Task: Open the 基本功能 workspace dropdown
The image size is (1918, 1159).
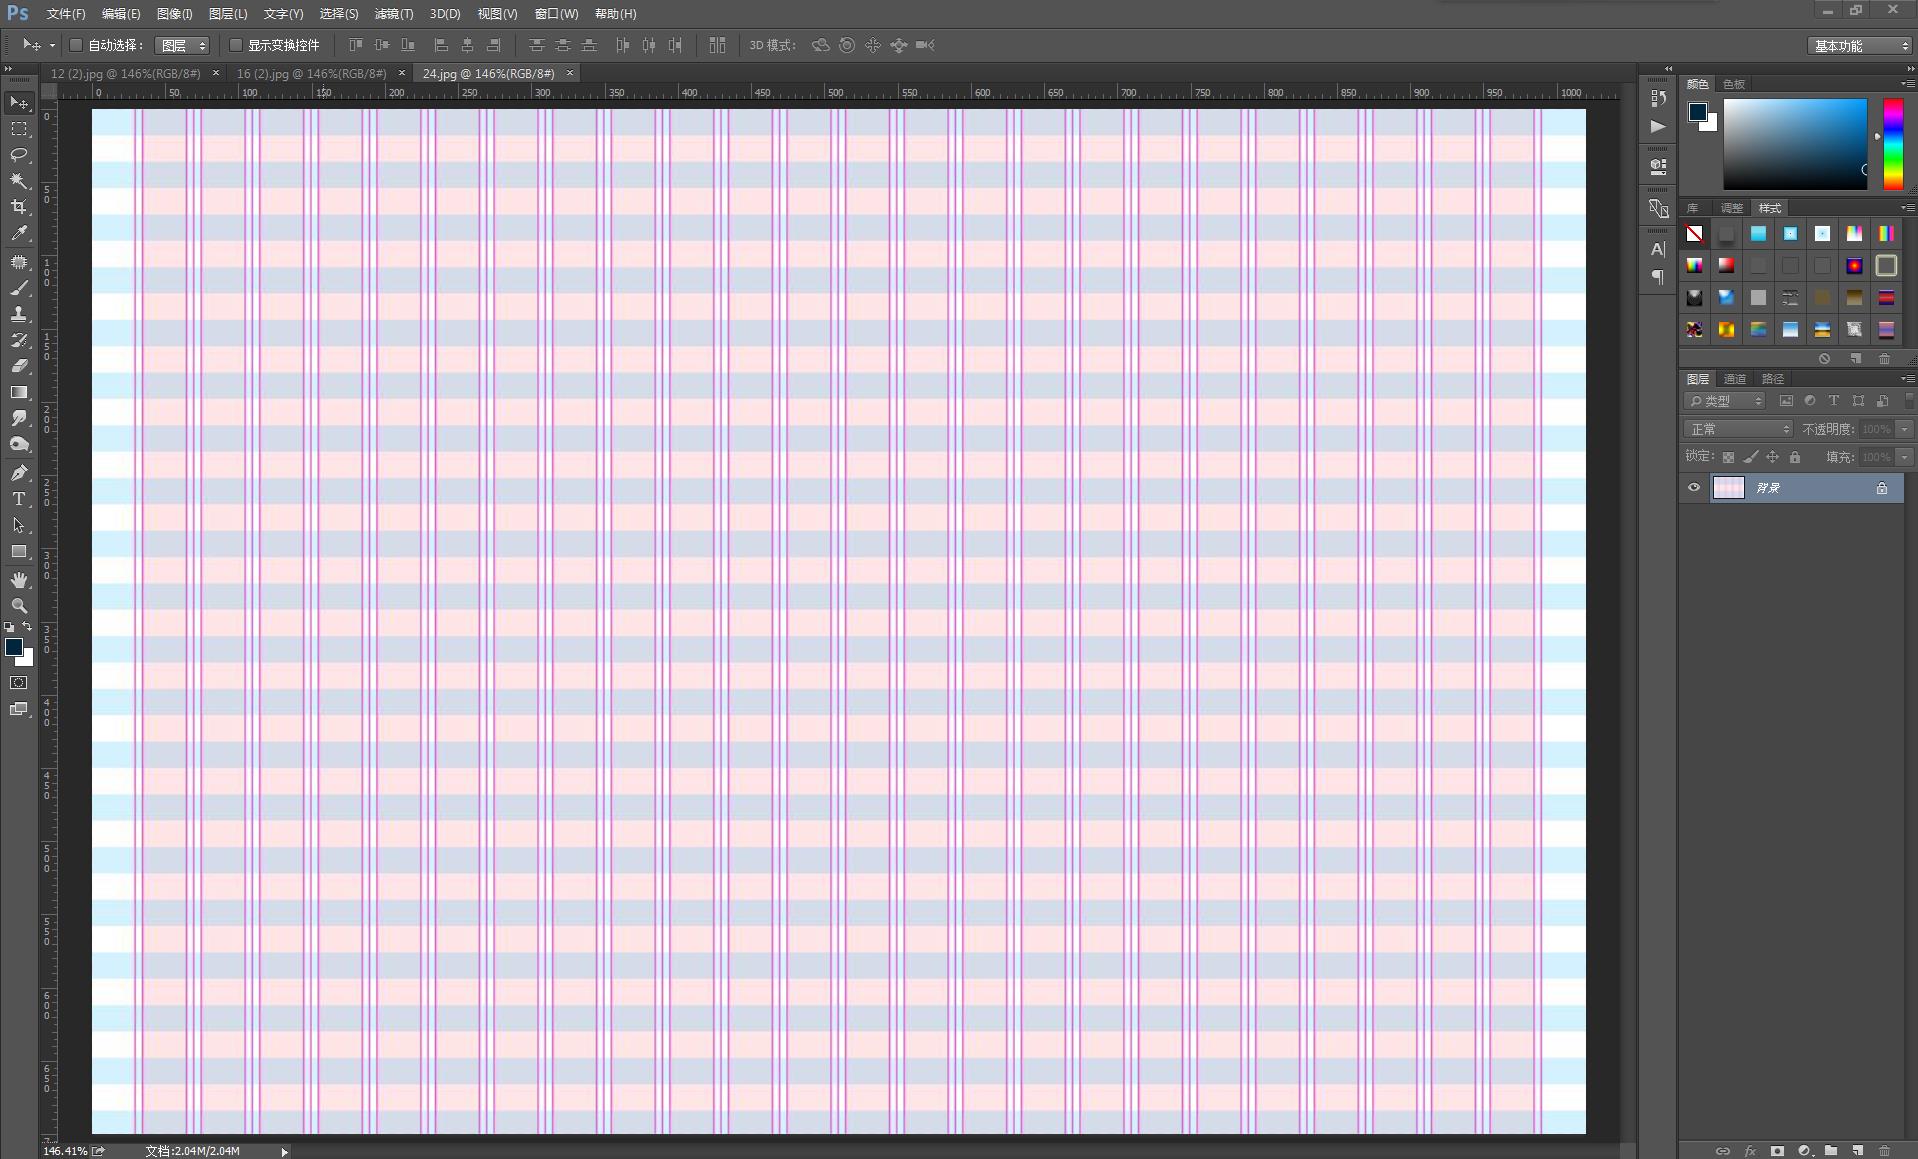Action: tap(1861, 46)
